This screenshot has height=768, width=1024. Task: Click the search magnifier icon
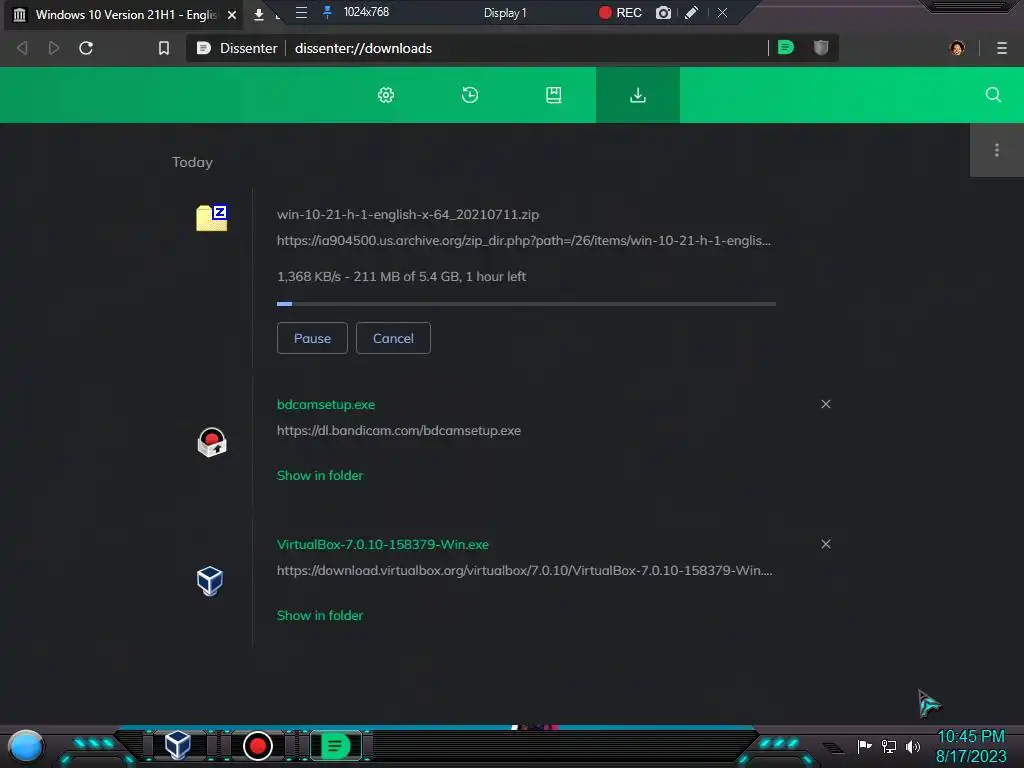point(993,95)
